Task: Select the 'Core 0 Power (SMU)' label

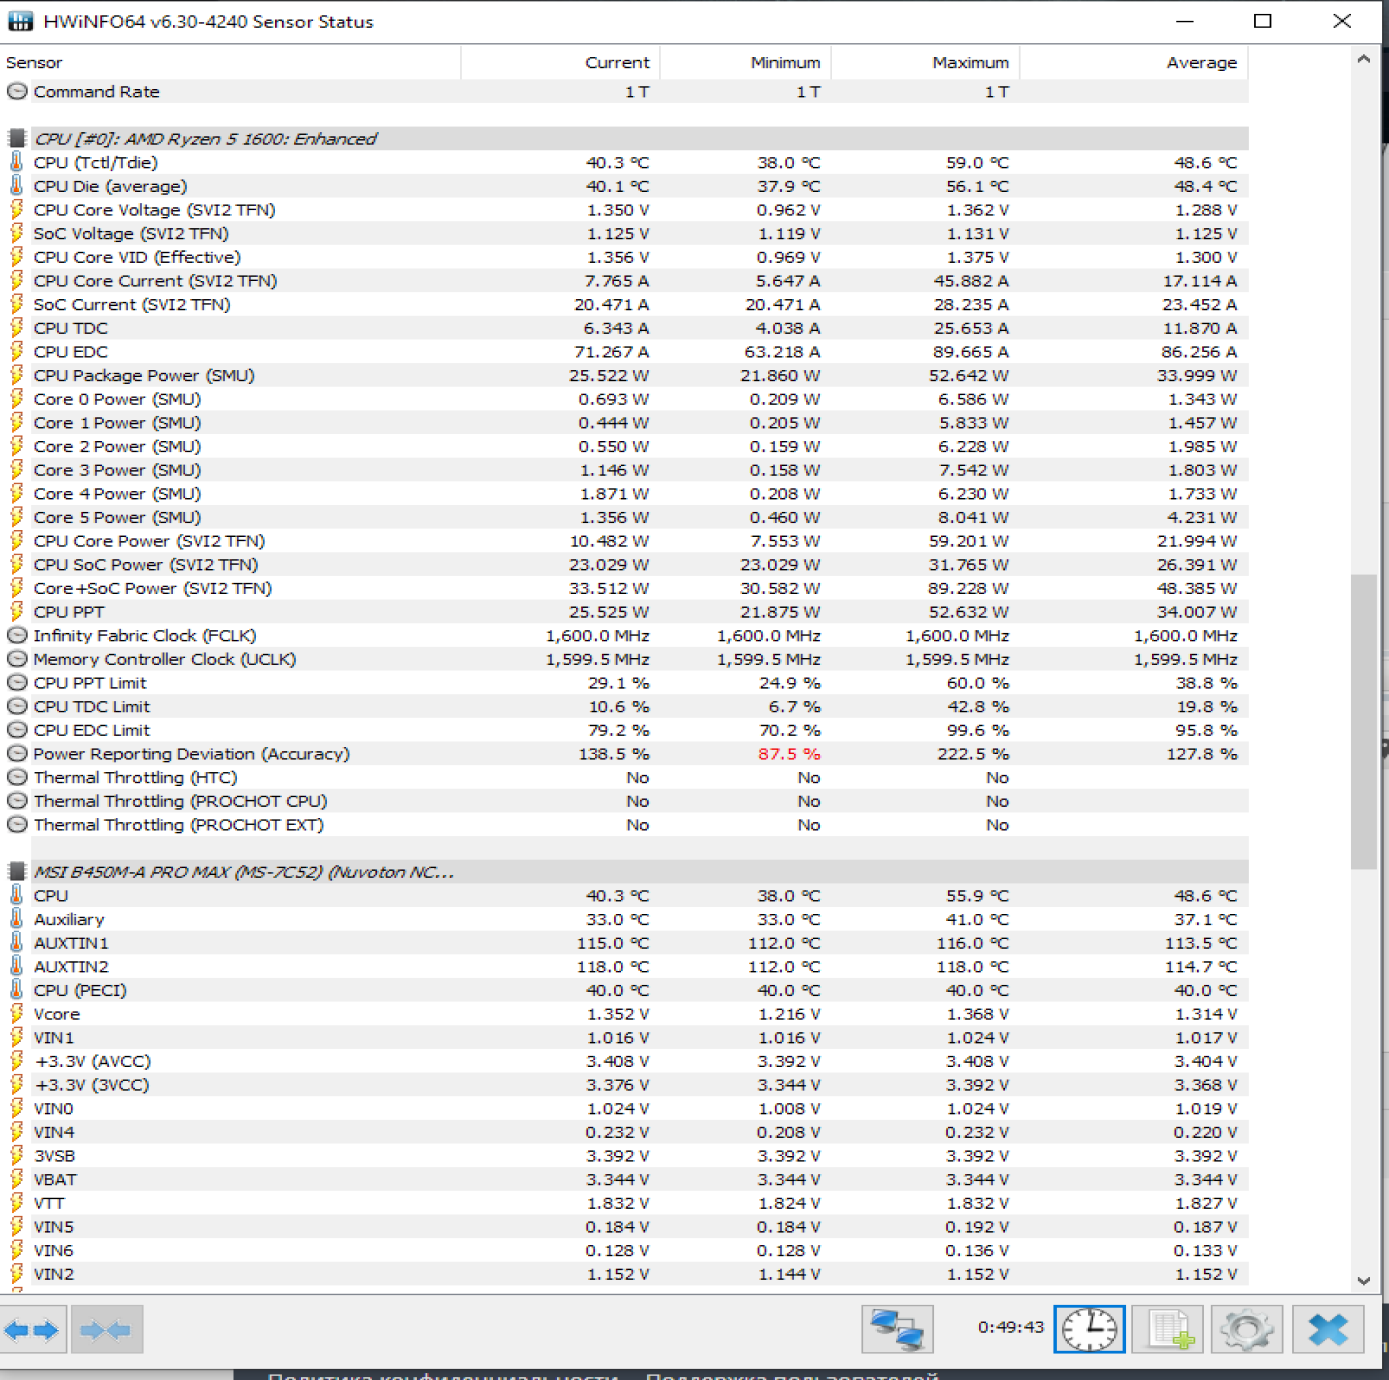Action: point(117,399)
